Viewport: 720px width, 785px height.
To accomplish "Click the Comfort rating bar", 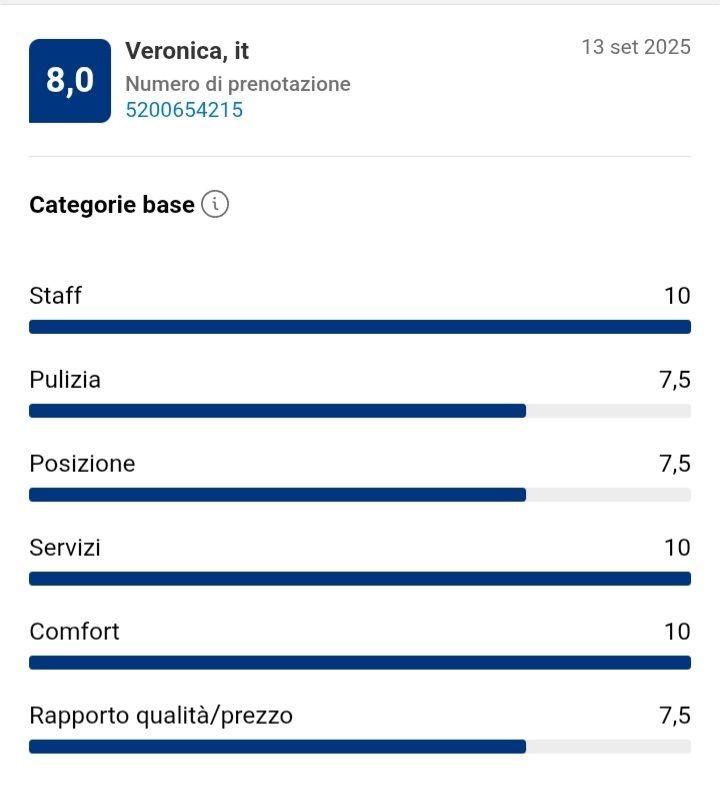I will (360, 663).
